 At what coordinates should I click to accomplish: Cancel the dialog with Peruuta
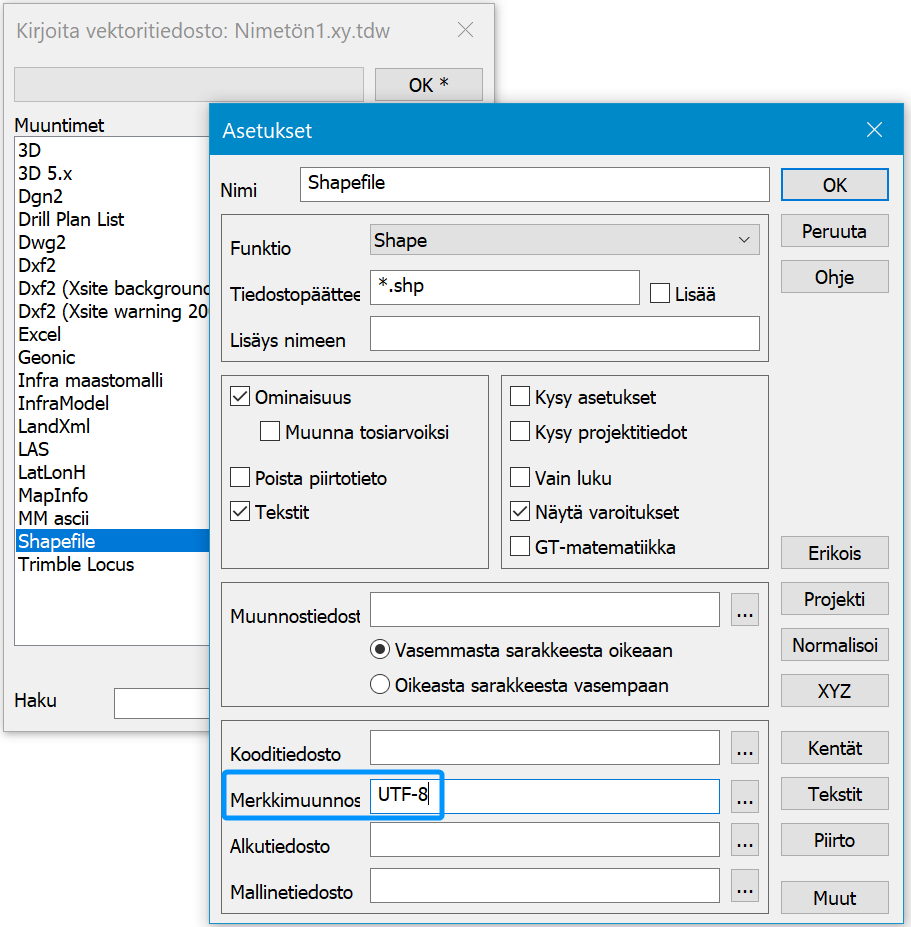(x=834, y=230)
